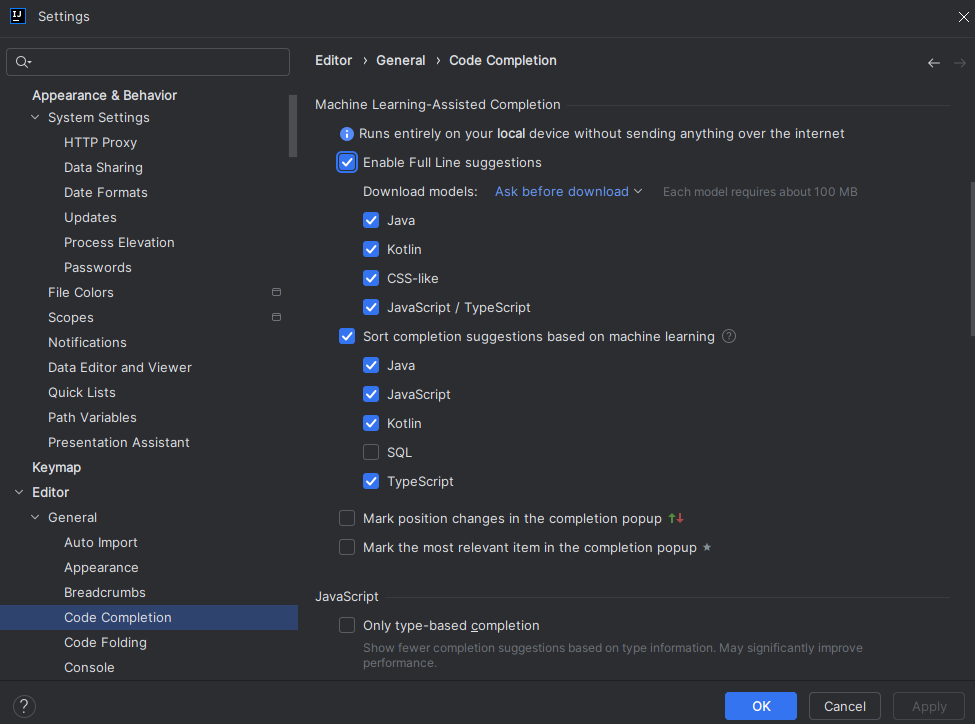Screen dimensions: 975x724
Task: Select Code Completion in the tree
Action: (x=149, y=618)
